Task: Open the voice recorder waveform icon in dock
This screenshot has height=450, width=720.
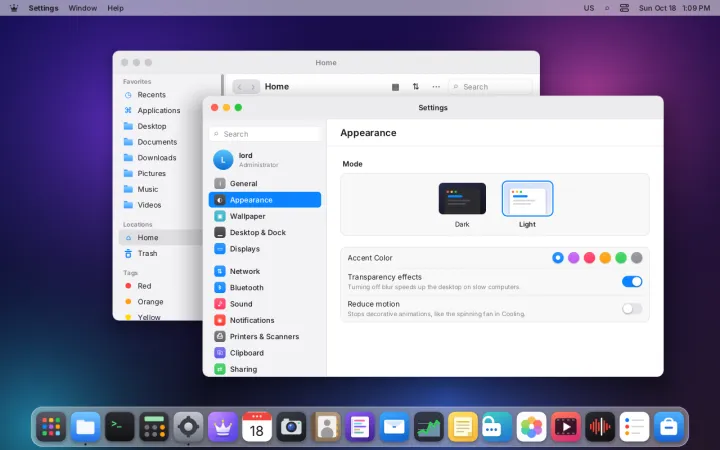Action: tap(600, 427)
